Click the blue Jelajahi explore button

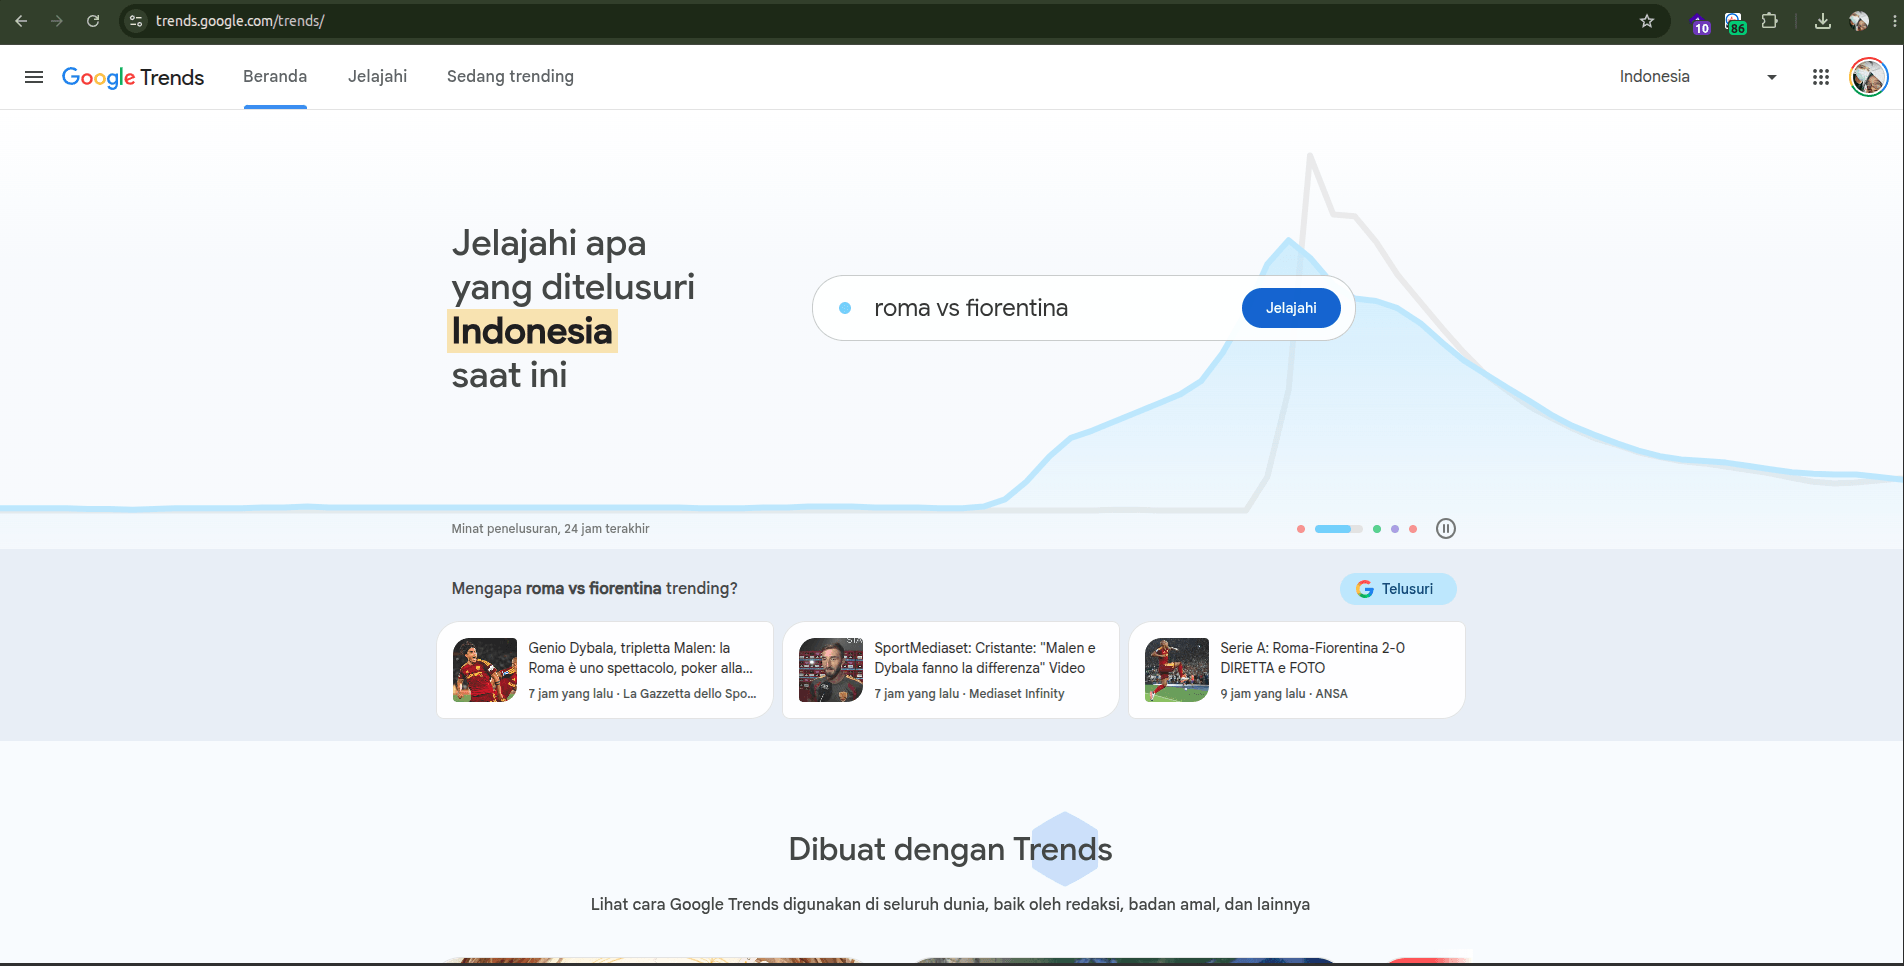pyautogui.click(x=1291, y=308)
